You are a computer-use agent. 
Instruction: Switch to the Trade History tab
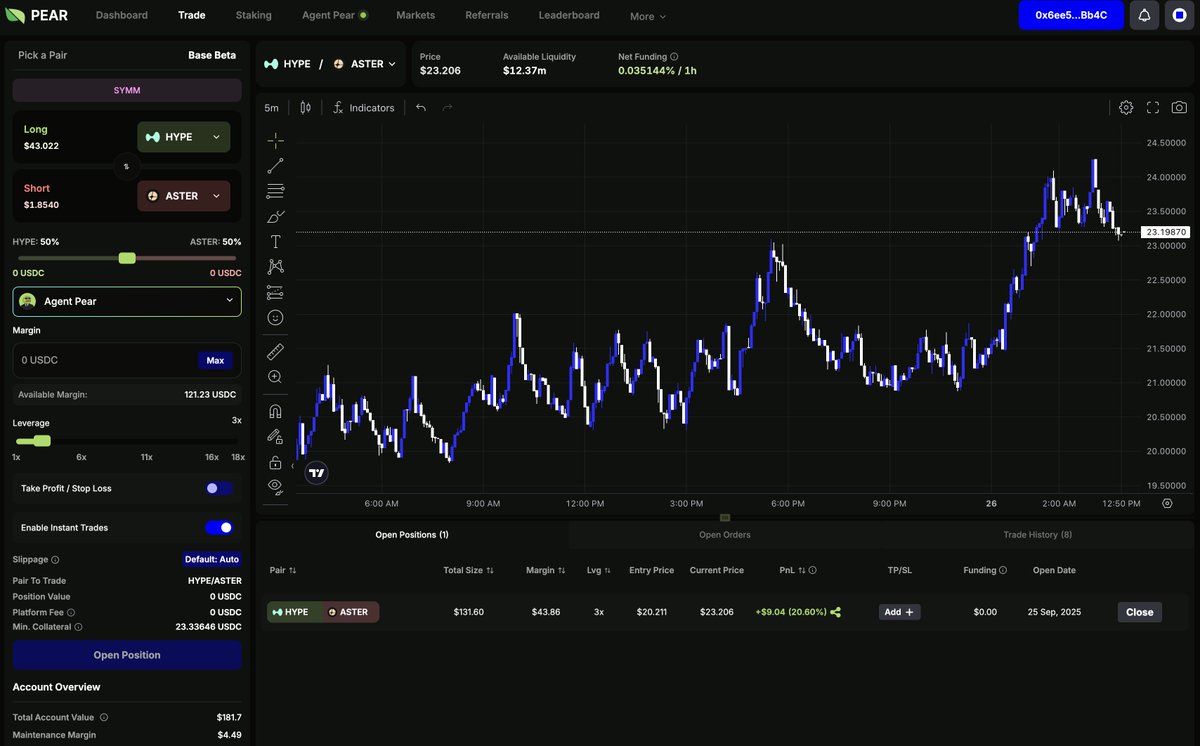(1037, 535)
